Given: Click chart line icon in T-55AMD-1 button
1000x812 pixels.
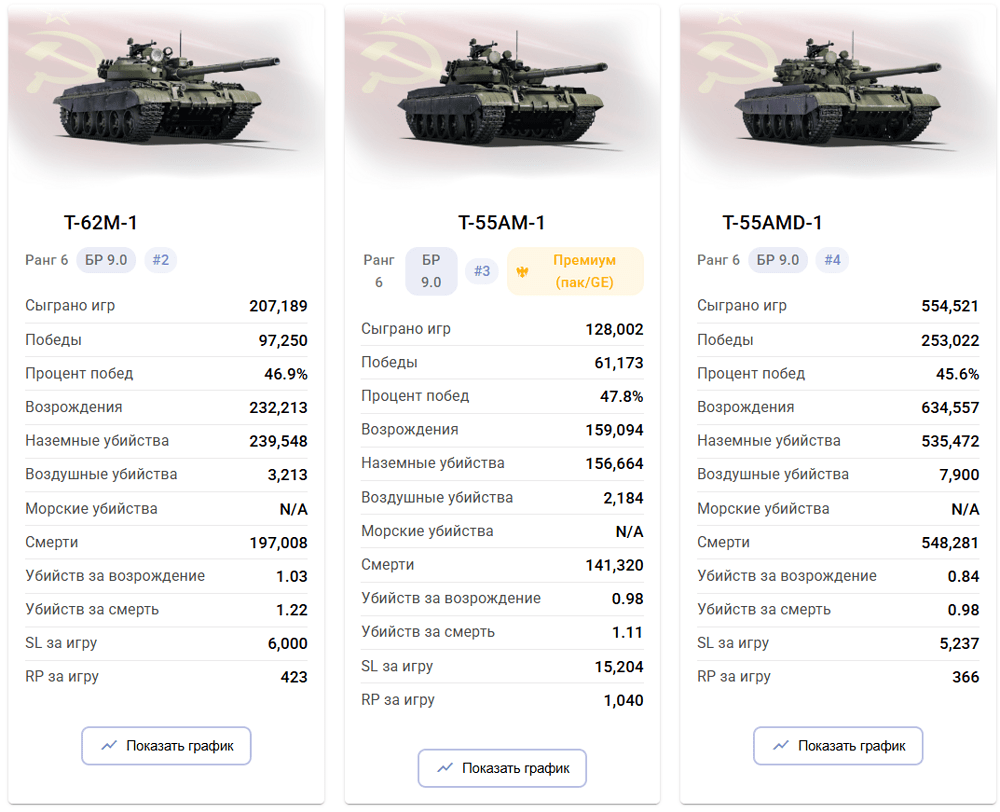Looking at the screenshot, I should coord(781,745).
